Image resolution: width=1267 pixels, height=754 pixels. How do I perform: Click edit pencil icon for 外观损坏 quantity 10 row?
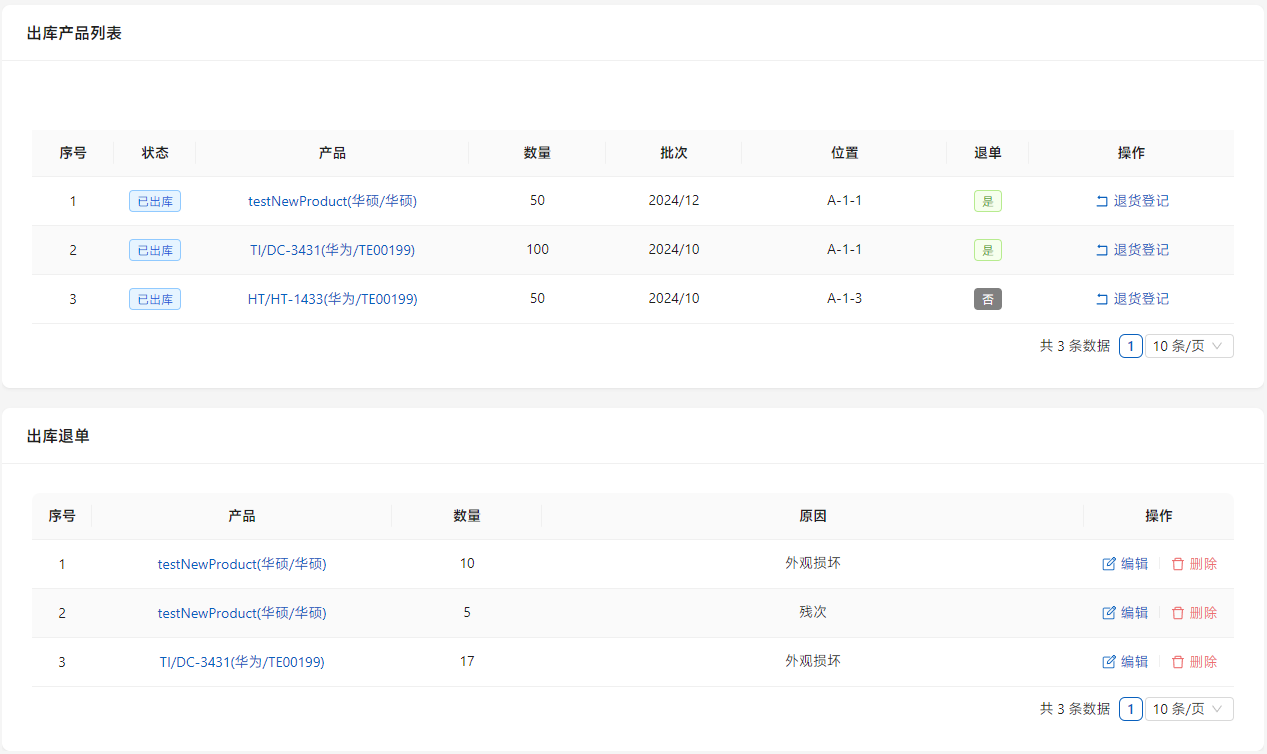[1109, 564]
